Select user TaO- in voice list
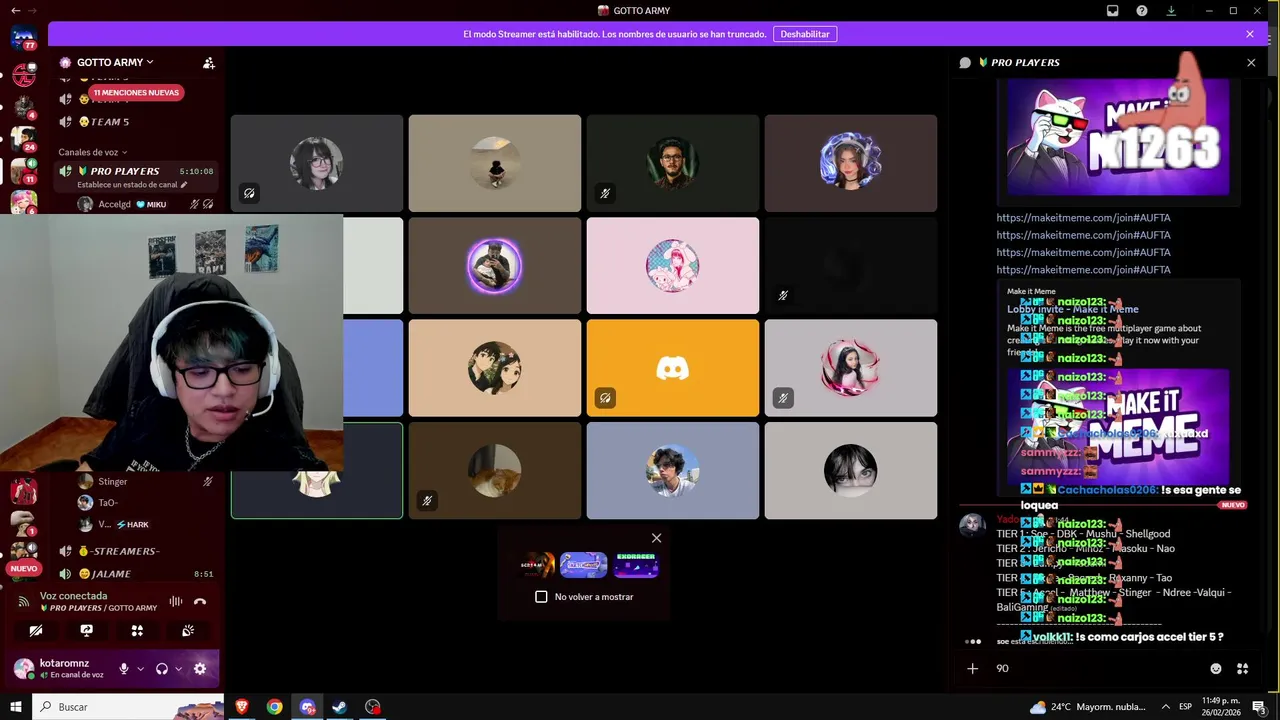This screenshot has height=720, width=1280. point(108,503)
